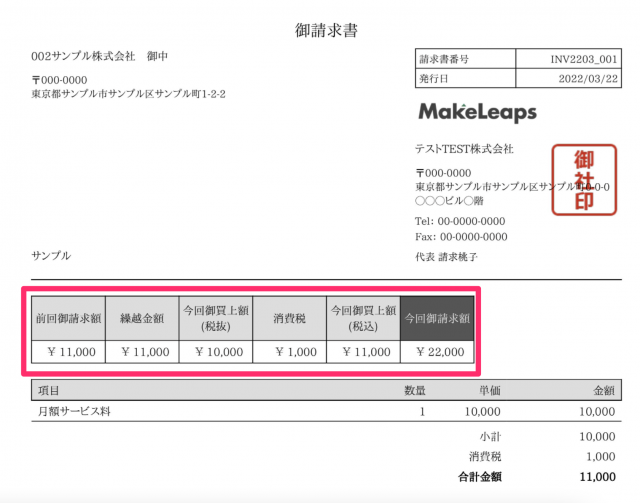This screenshot has height=503, width=640.
Task: Select the ¥ 22,000 billed amount
Action: (436, 352)
